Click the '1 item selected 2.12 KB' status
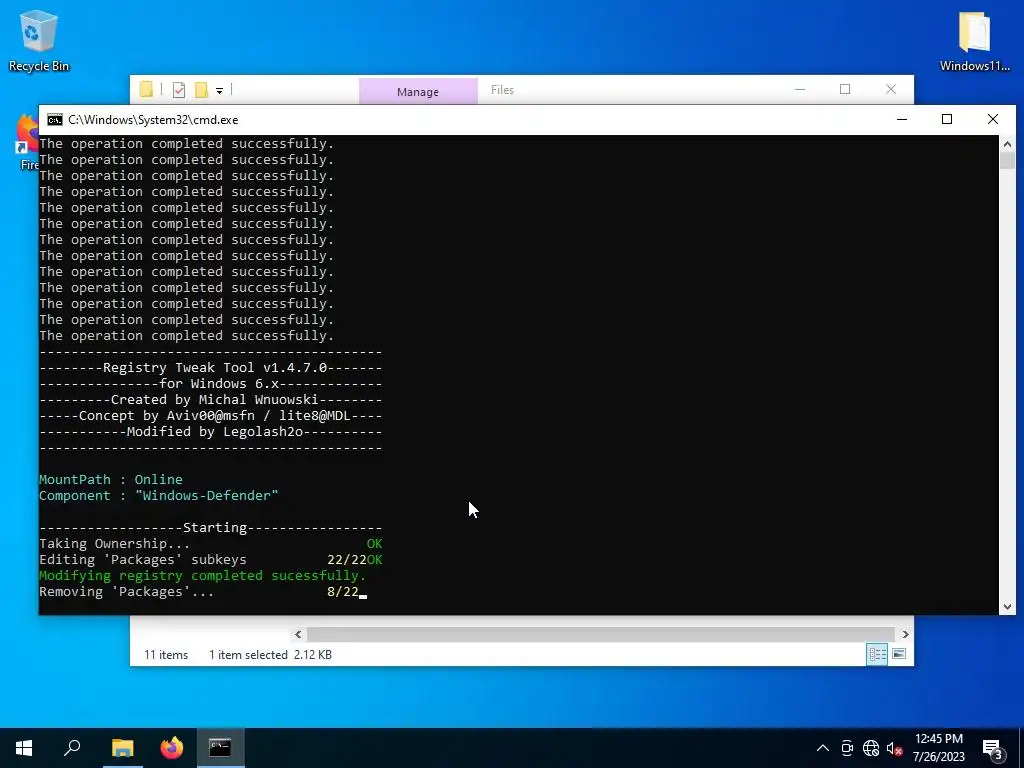1024x768 pixels. tap(270, 654)
